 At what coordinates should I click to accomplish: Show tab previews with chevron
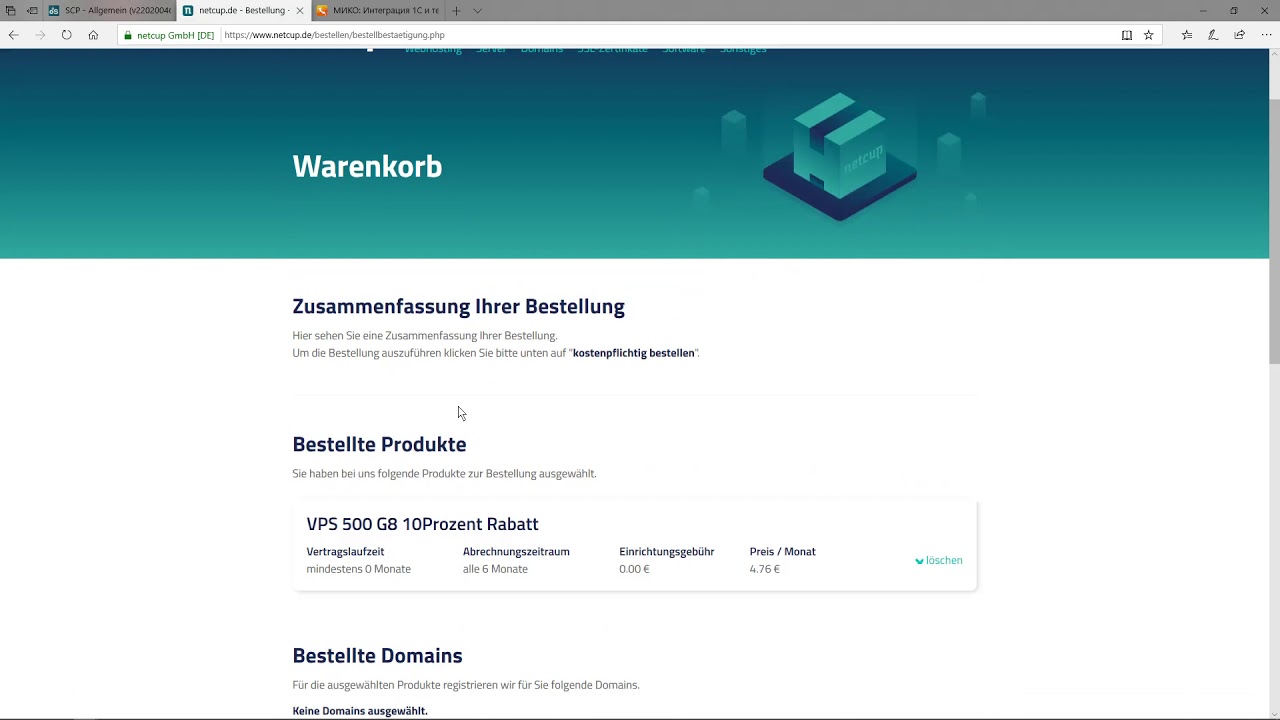coord(477,11)
